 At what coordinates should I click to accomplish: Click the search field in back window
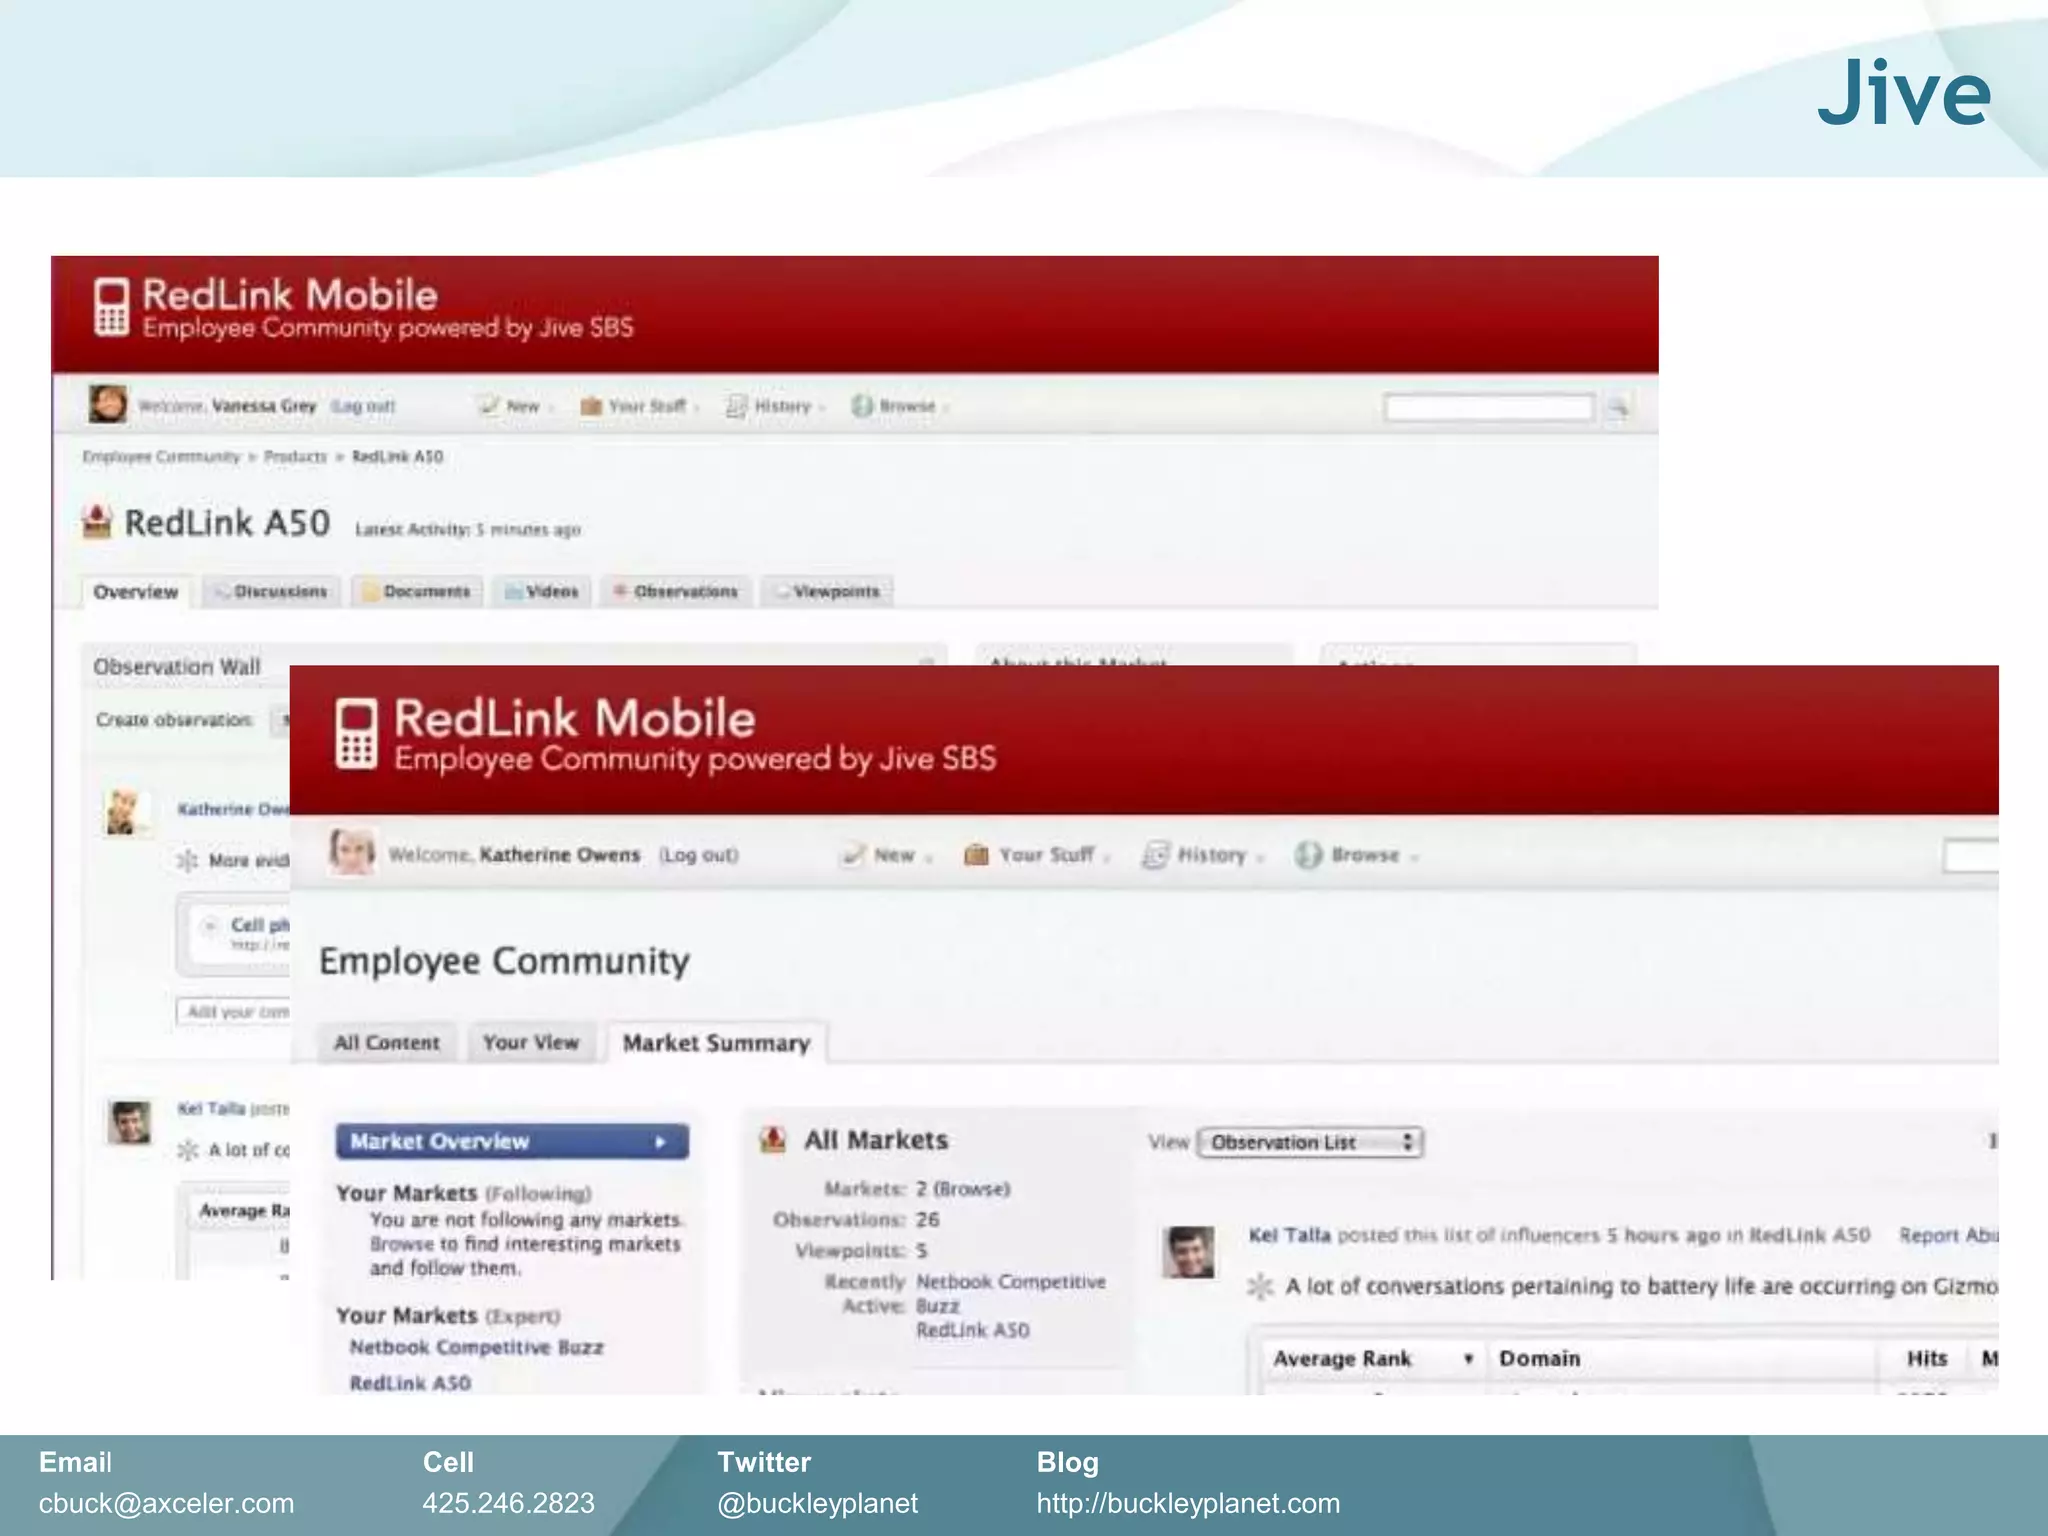[x=1488, y=407]
